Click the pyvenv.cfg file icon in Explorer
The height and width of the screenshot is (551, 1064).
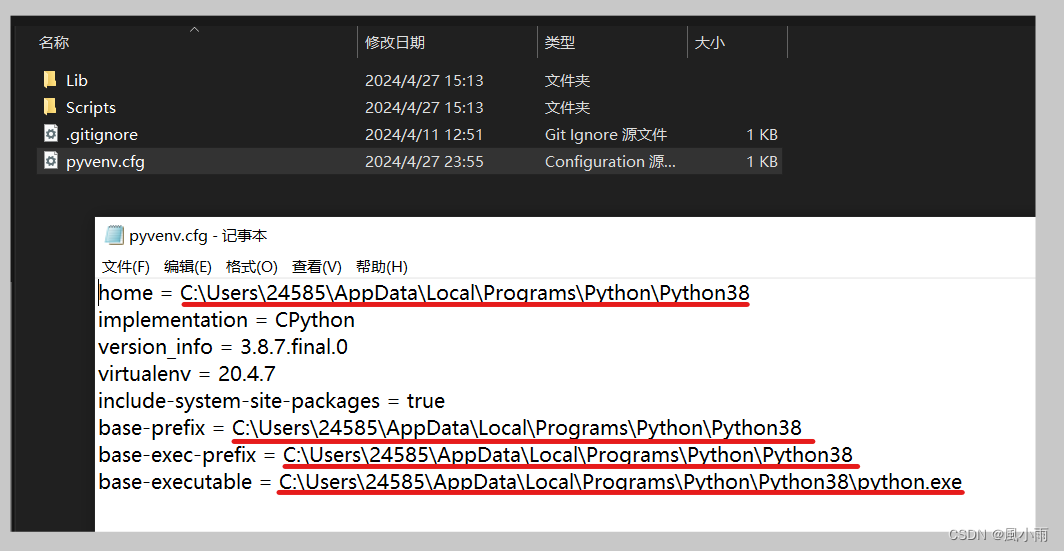click(50, 162)
